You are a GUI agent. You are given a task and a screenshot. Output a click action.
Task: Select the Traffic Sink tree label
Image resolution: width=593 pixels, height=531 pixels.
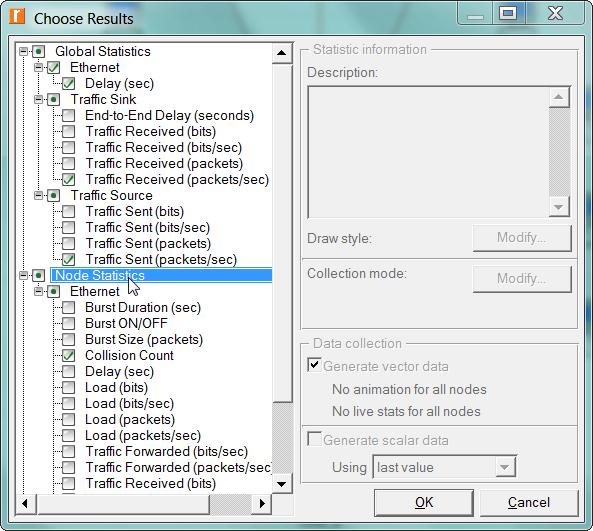click(x=103, y=99)
